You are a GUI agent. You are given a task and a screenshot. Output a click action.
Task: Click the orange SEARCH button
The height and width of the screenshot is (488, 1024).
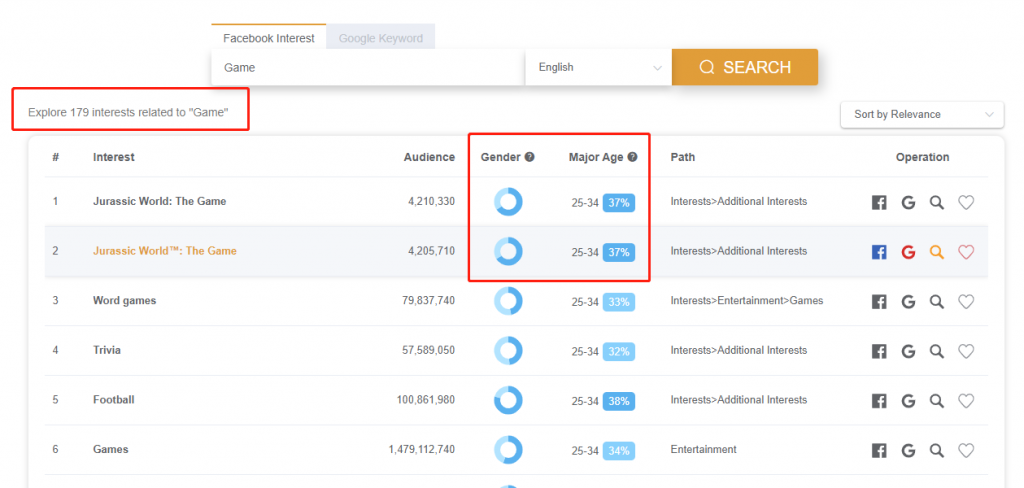pyautogui.click(x=744, y=67)
